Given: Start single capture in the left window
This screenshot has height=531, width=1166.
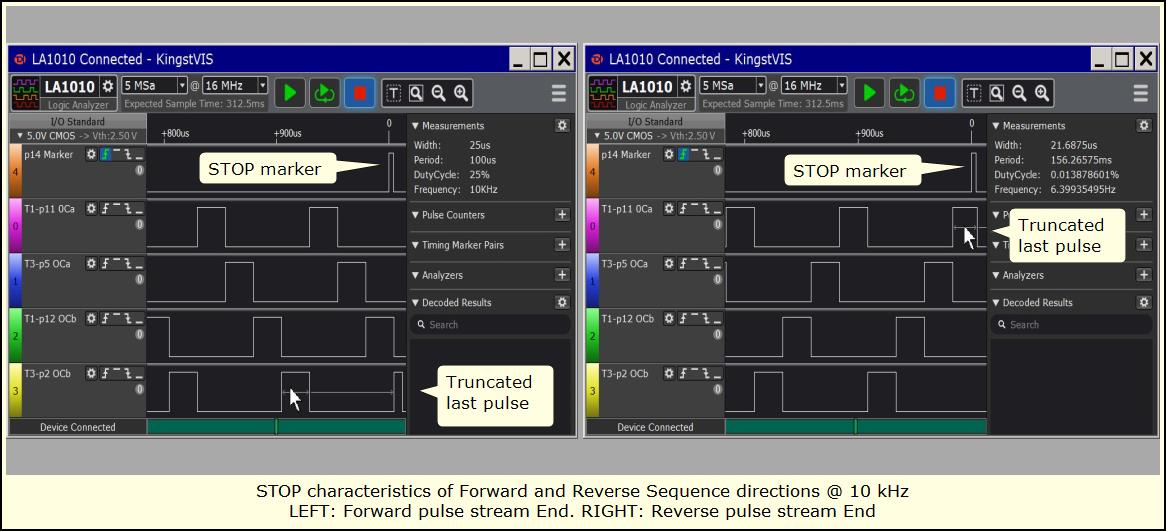Looking at the screenshot, I should [290, 93].
